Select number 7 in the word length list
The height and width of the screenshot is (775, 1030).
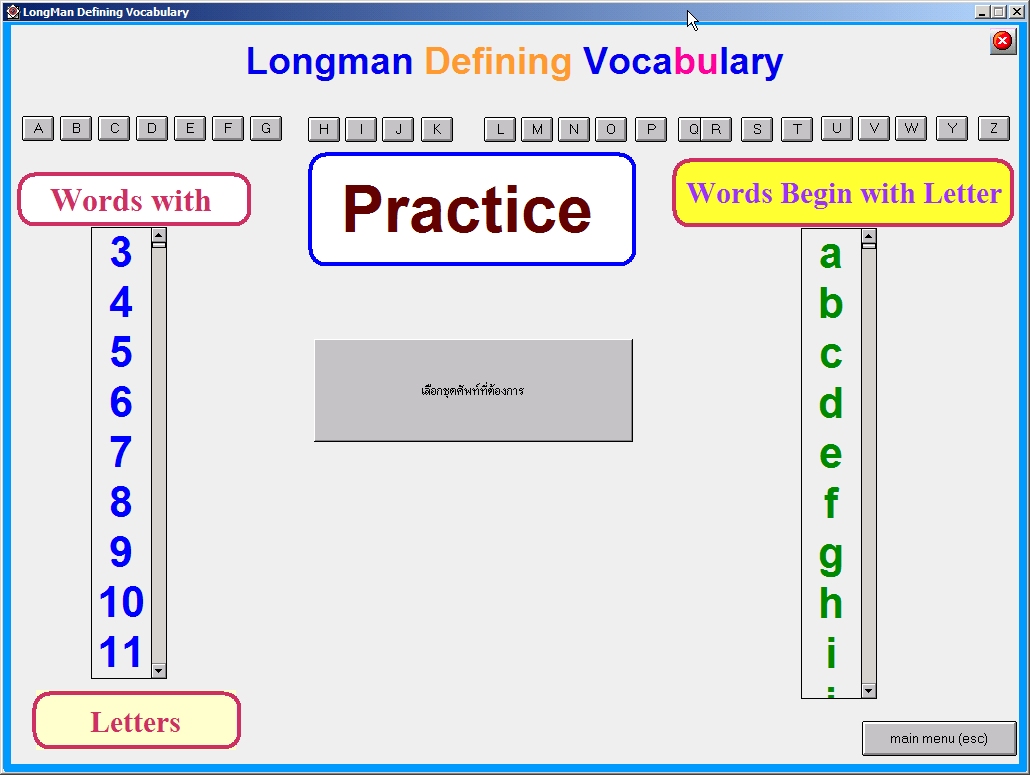click(x=120, y=454)
